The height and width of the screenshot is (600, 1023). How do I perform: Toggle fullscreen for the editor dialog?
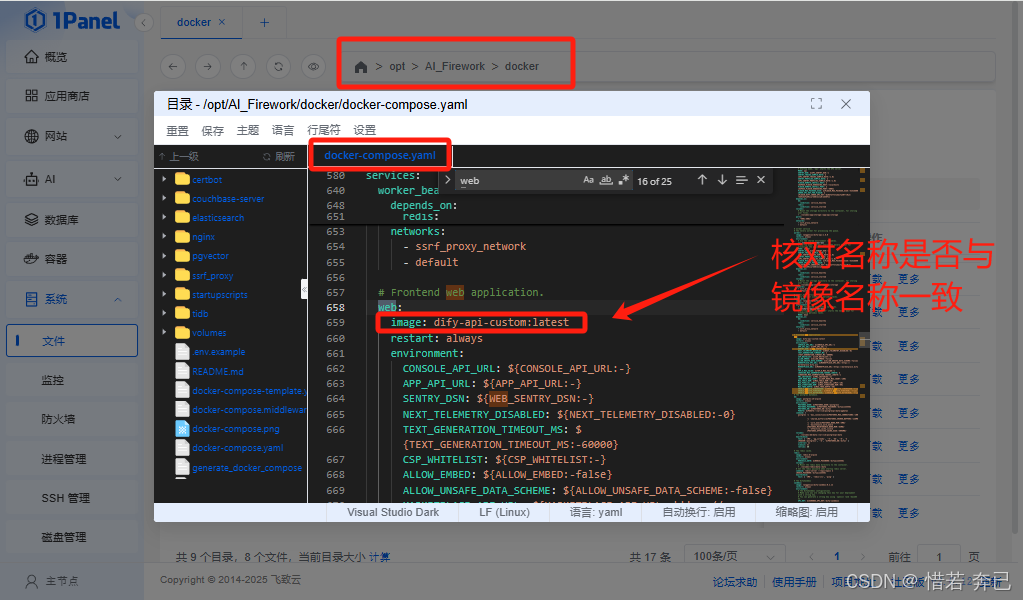tap(816, 104)
